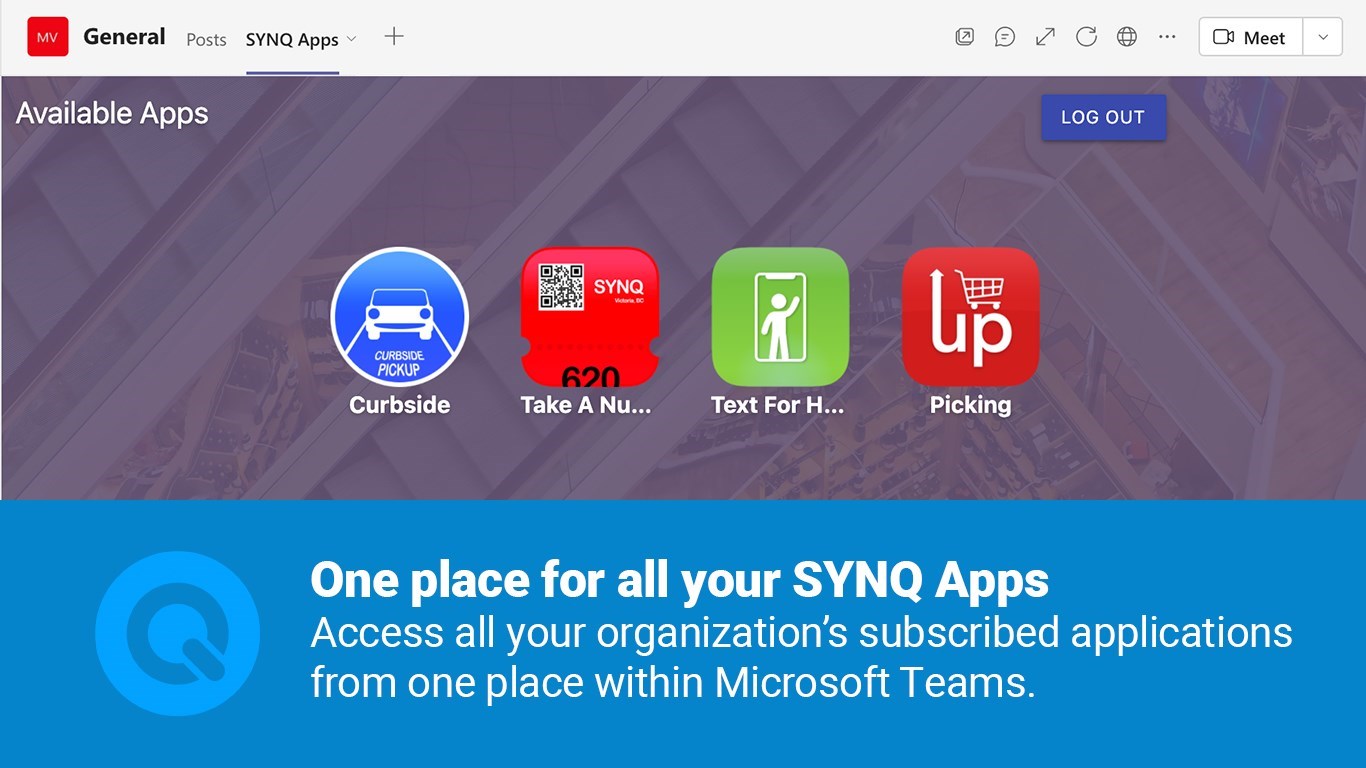Pop out the tab in new window
Screen dimensions: 1366x768
(x=964, y=37)
